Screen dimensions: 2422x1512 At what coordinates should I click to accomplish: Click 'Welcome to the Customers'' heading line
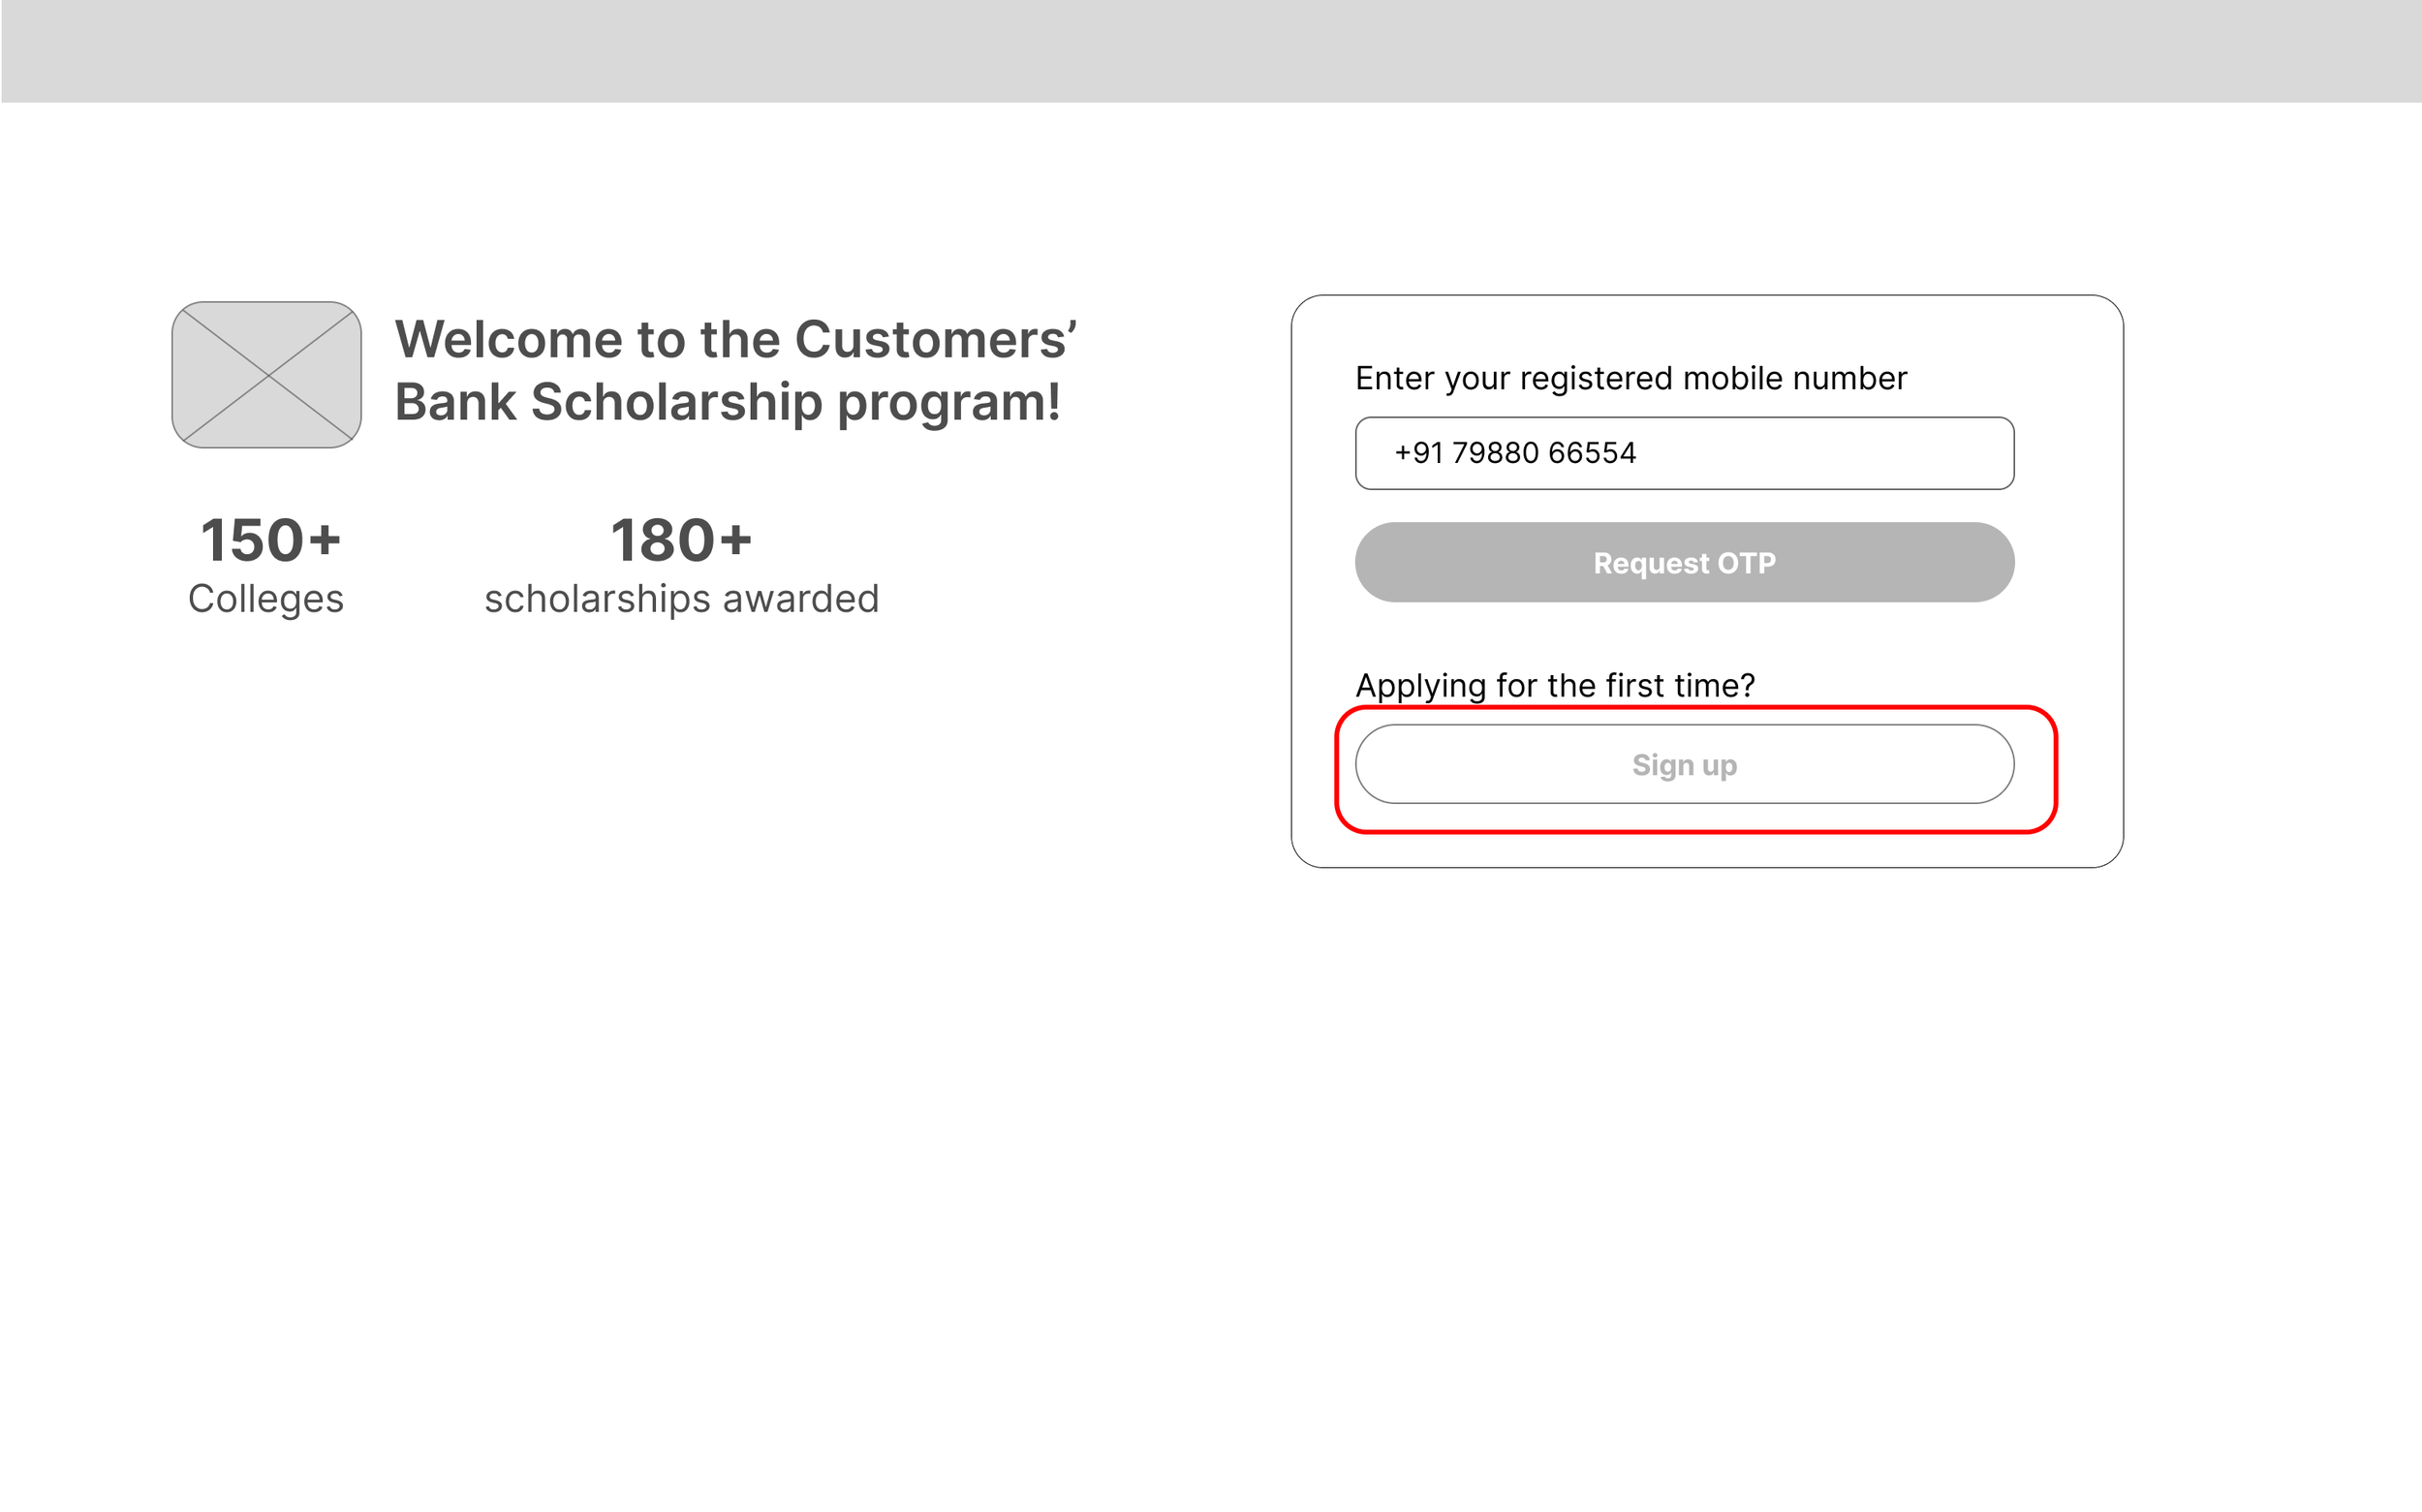pos(735,340)
